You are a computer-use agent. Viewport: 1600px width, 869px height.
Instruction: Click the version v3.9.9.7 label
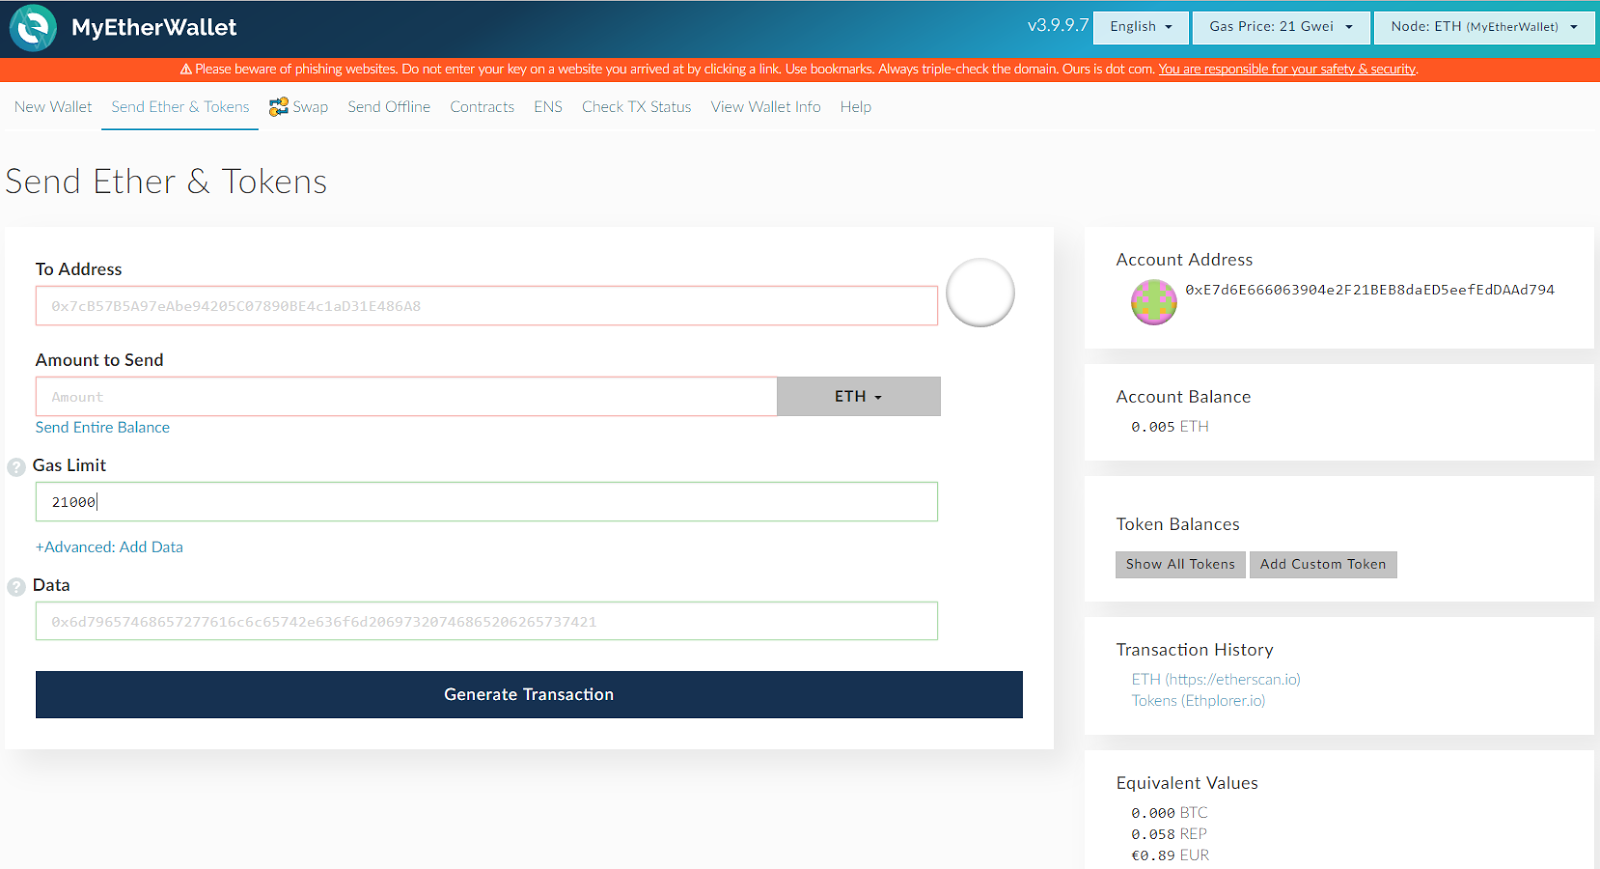pos(1058,25)
